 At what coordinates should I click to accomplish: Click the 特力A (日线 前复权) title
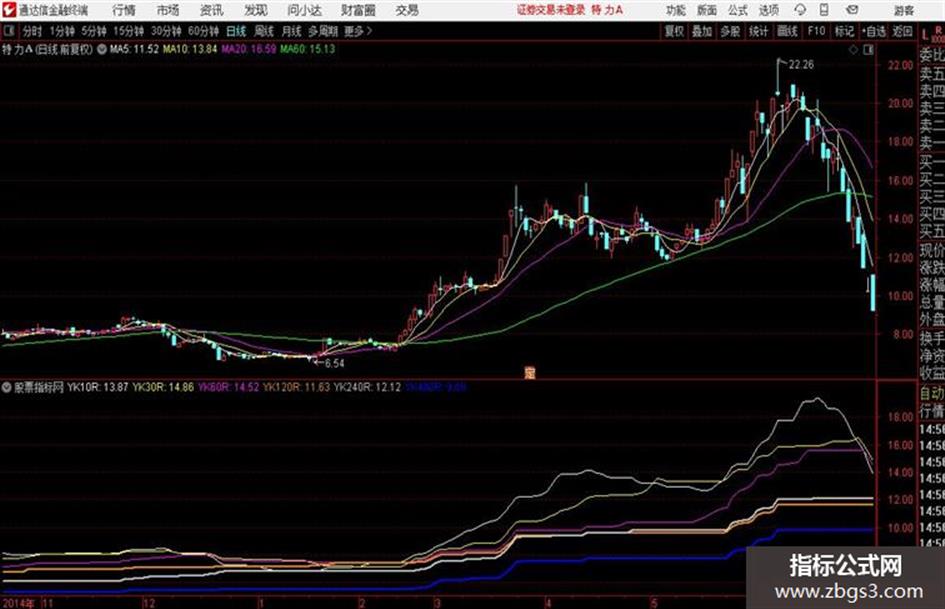48,49
